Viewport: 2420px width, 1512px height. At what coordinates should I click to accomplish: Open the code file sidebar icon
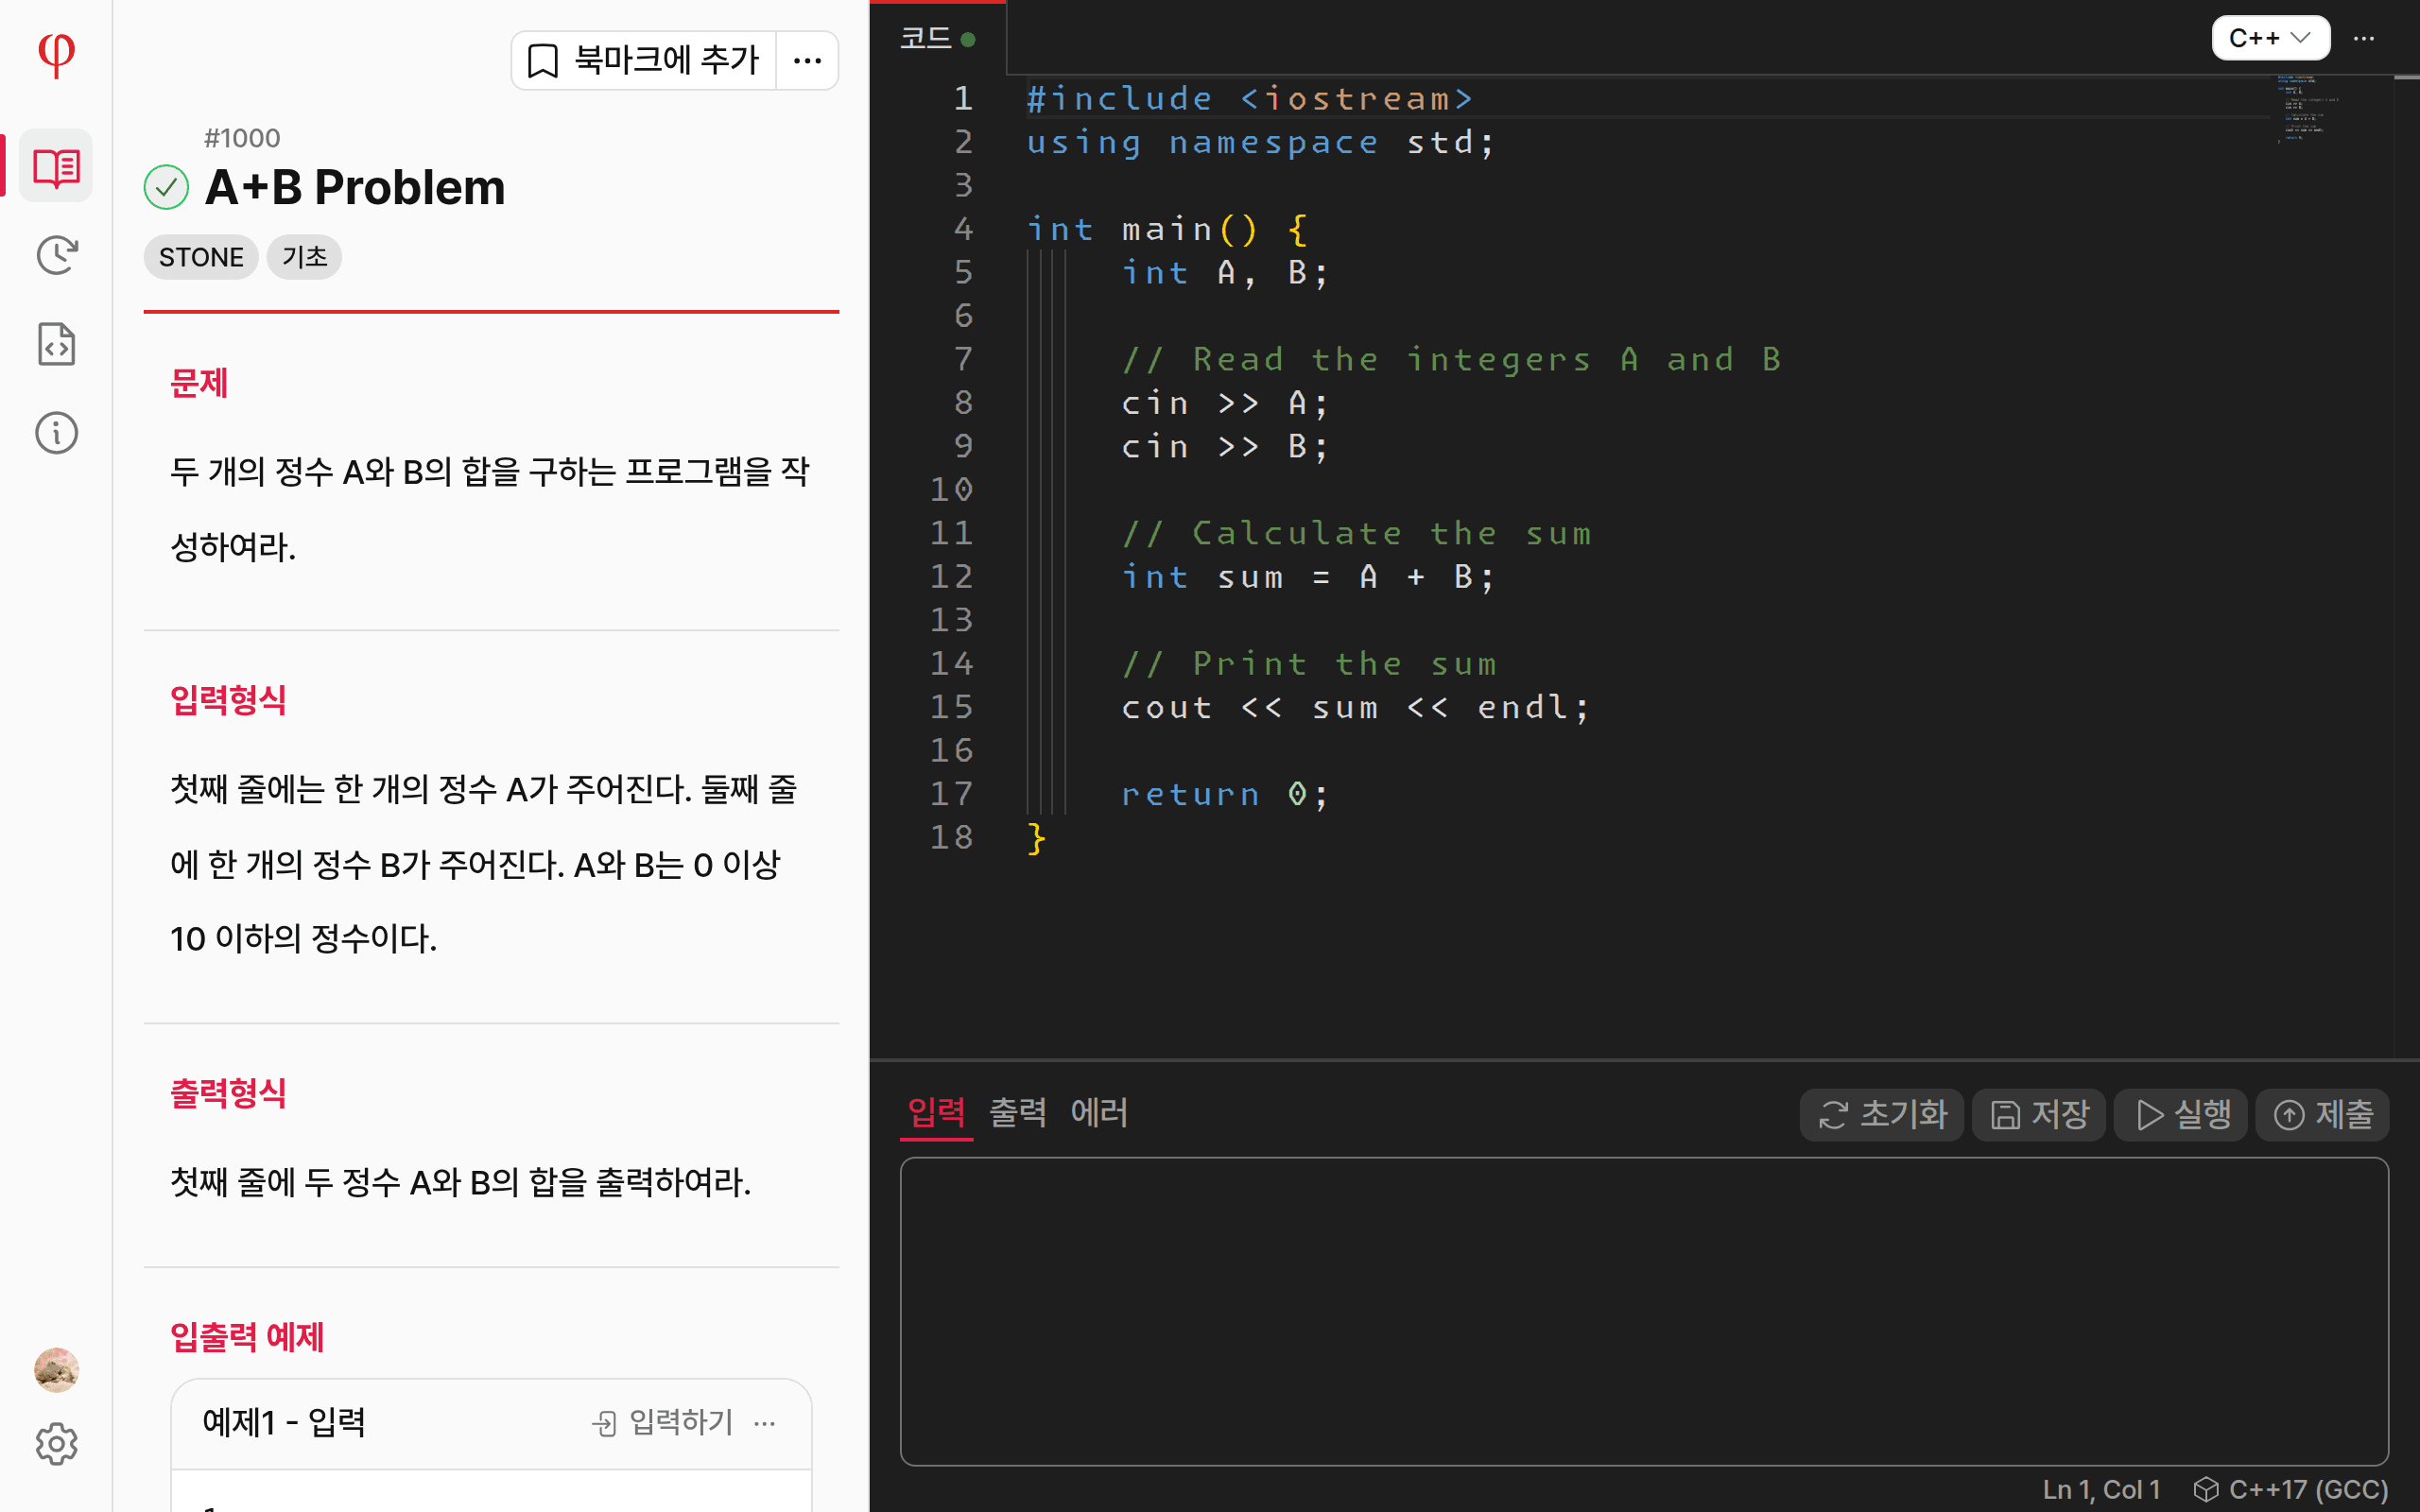56,344
